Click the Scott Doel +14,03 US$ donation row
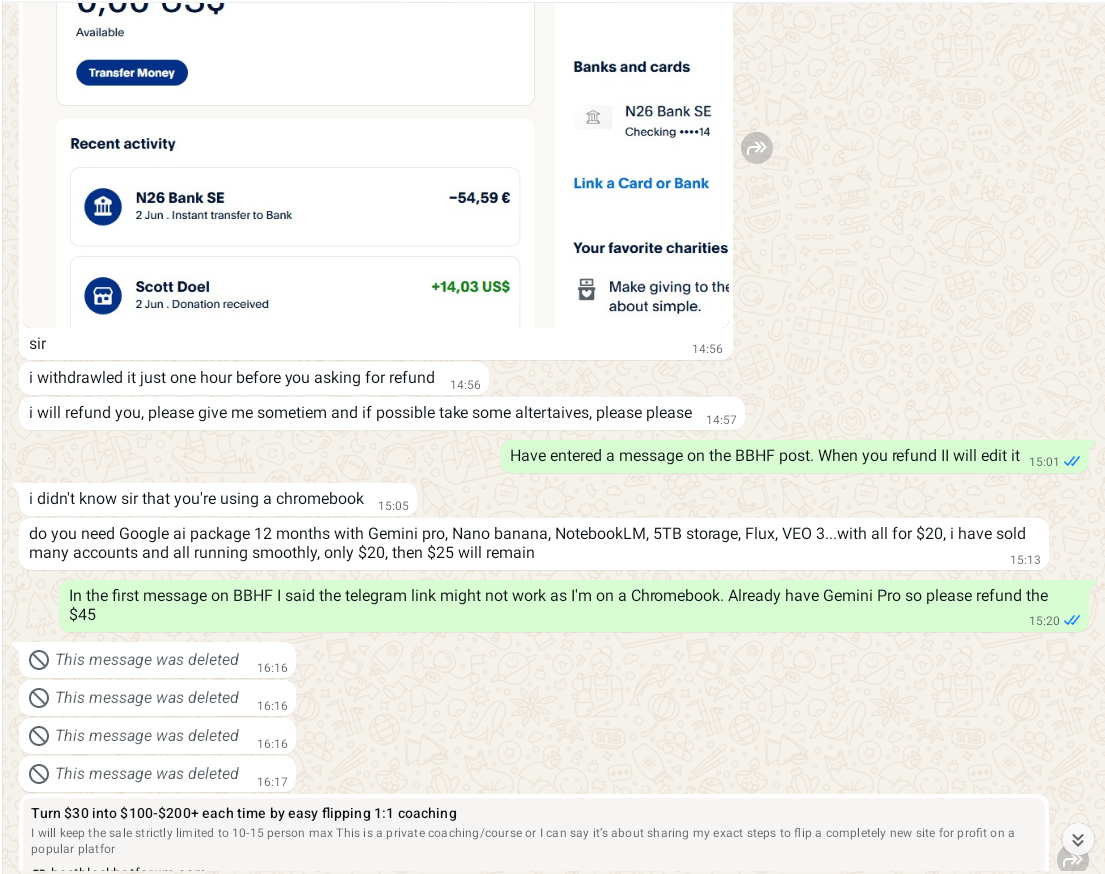1105x874 pixels. click(295, 293)
